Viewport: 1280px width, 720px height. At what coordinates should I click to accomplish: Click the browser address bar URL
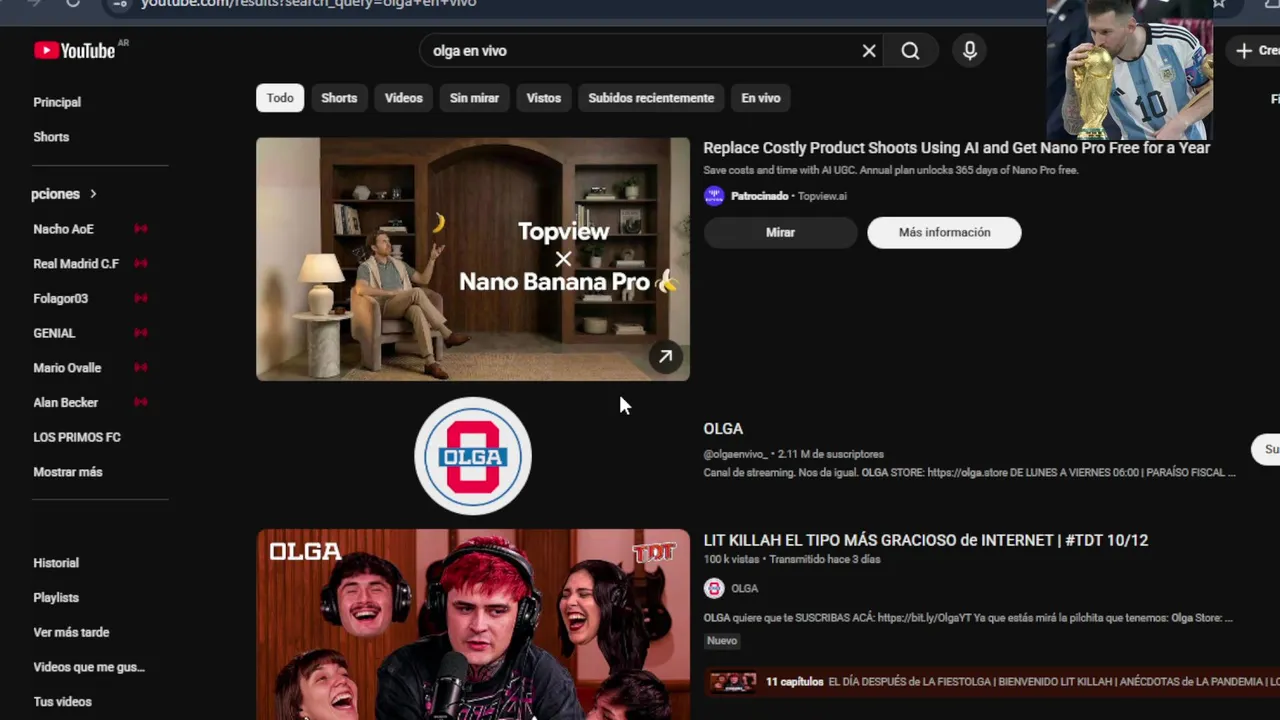point(308,3)
